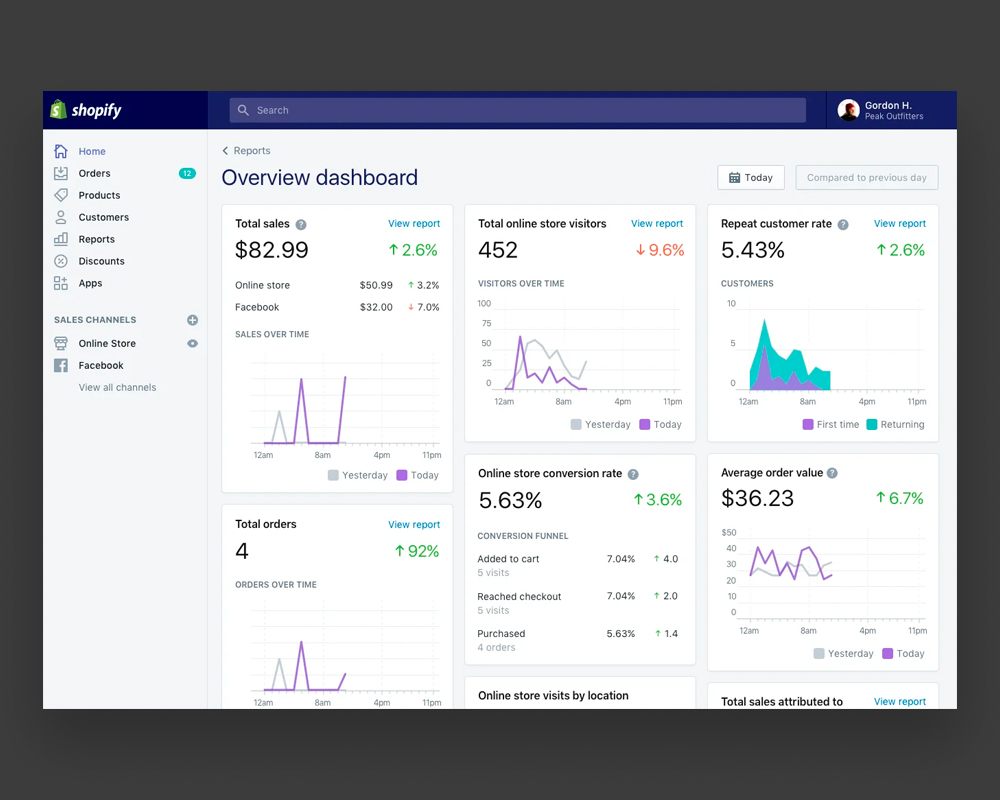This screenshot has height=800, width=1000.
Task: Go to Customers in sidebar
Action: [104, 217]
